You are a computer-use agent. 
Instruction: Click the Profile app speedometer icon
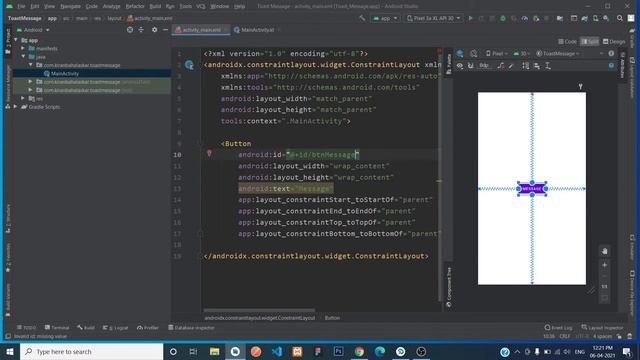[x=524, y=18]
